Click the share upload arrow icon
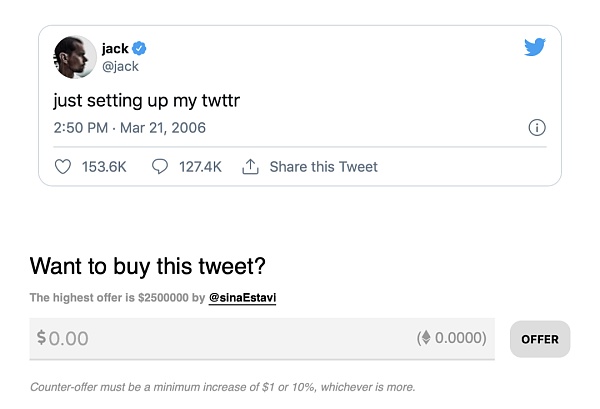This screenshot has height=409, width=600. 251,167
